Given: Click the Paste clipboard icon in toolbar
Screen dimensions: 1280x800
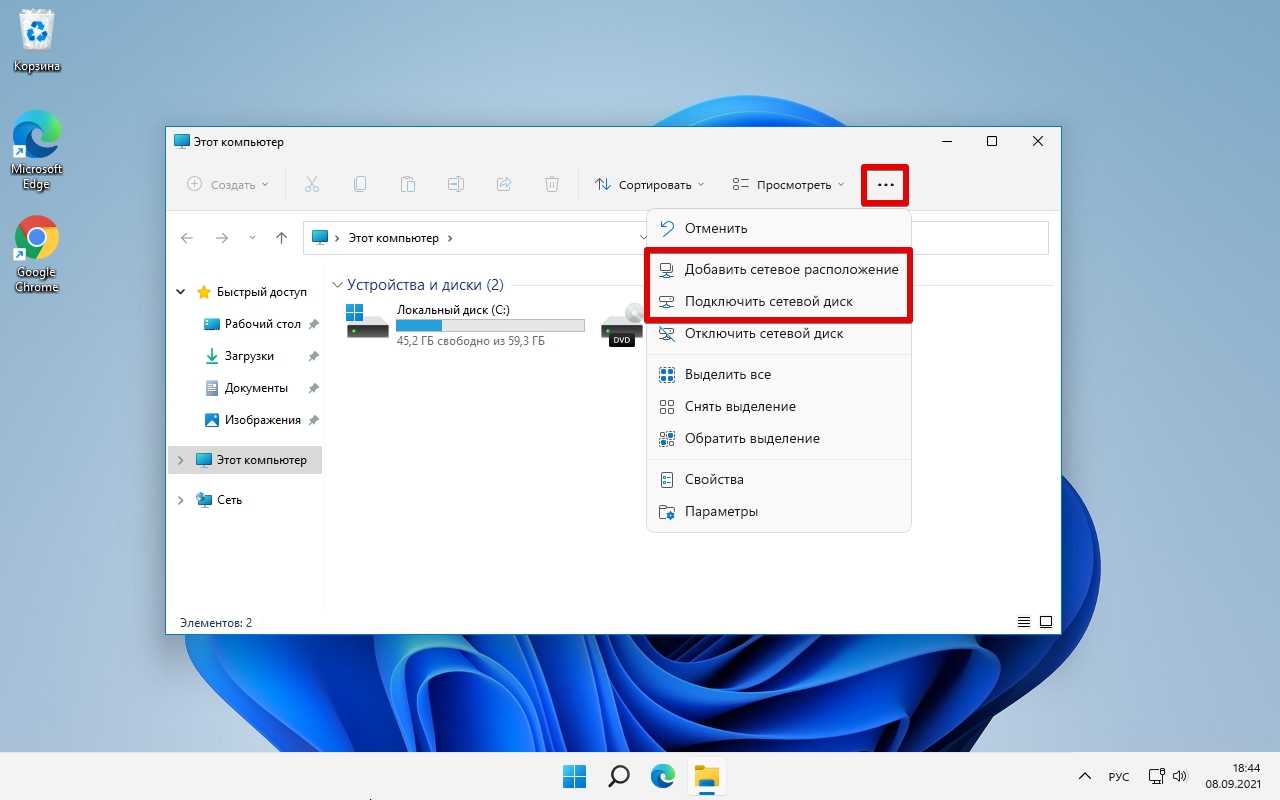Looking at the screenshot, I should click(x=408, y=184).
